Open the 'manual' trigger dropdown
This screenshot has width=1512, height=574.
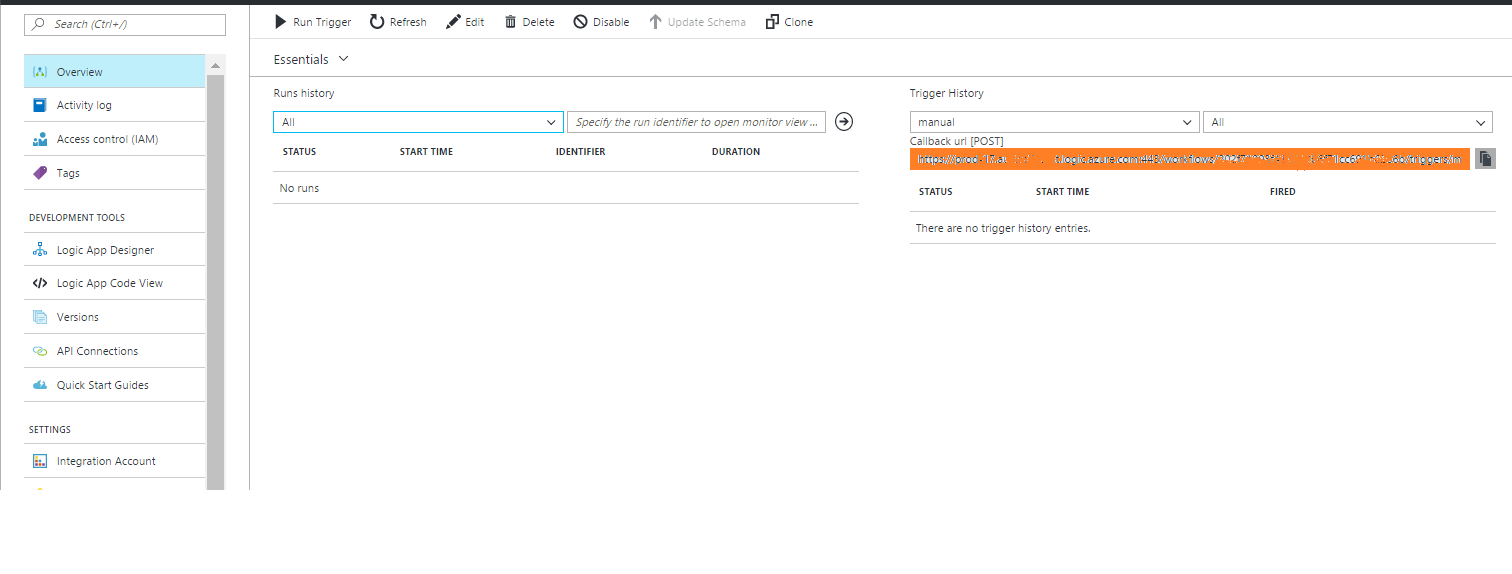tap(1054, 122)
